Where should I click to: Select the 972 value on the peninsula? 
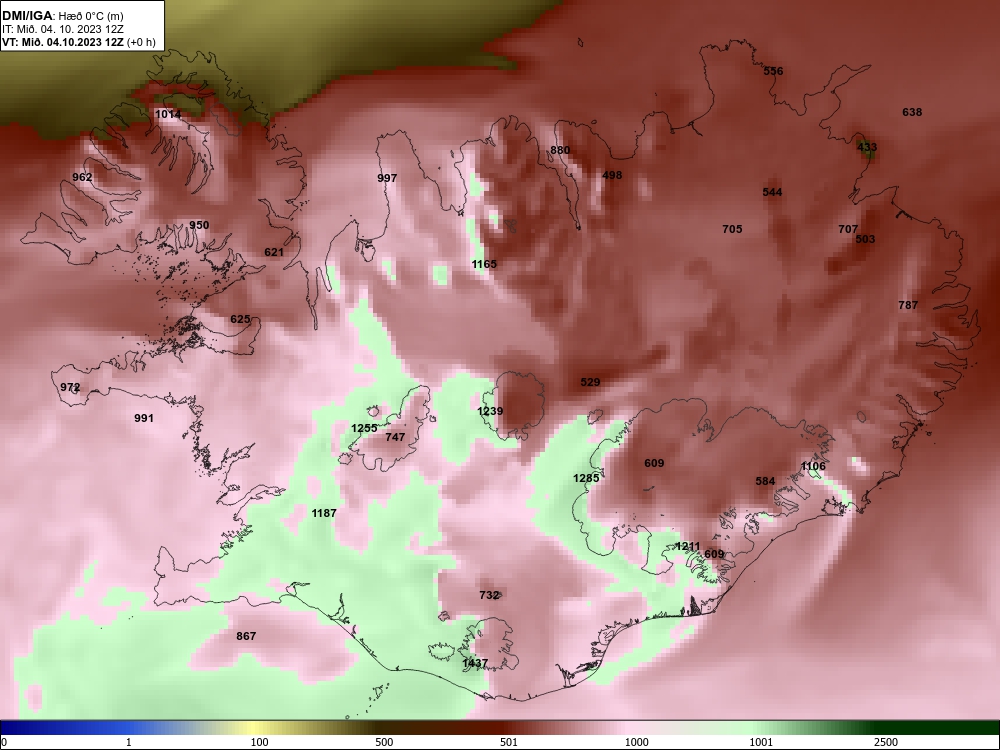[70, 387]
